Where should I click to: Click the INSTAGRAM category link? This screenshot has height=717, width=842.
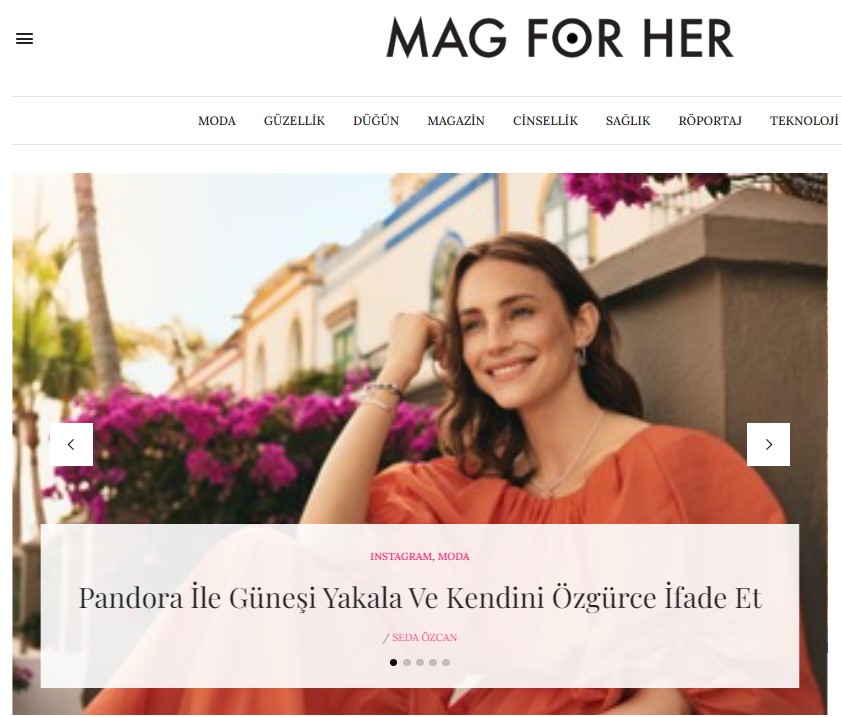pos(401,556)
